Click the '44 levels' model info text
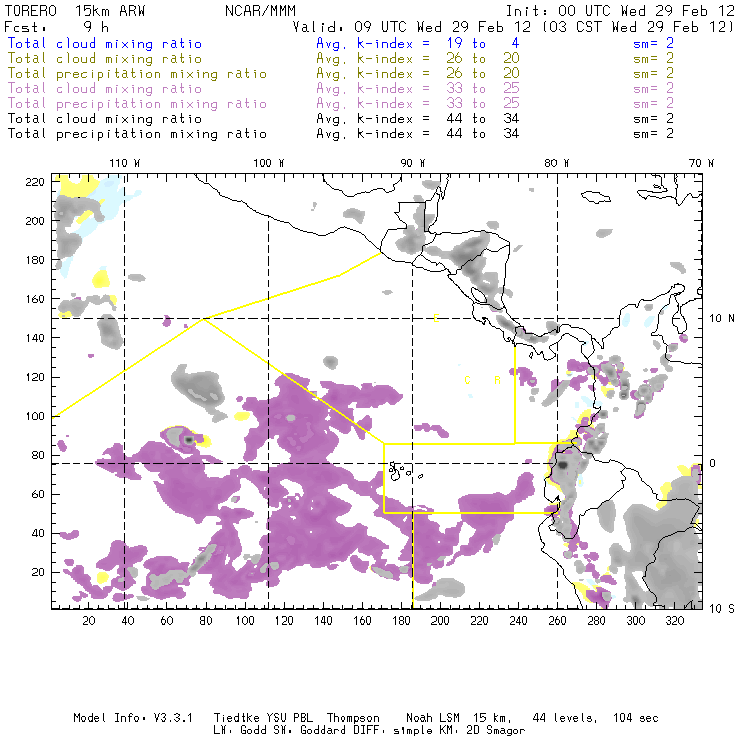The height and width of the screenshot is (740, 740). click(x=565, y=718)
